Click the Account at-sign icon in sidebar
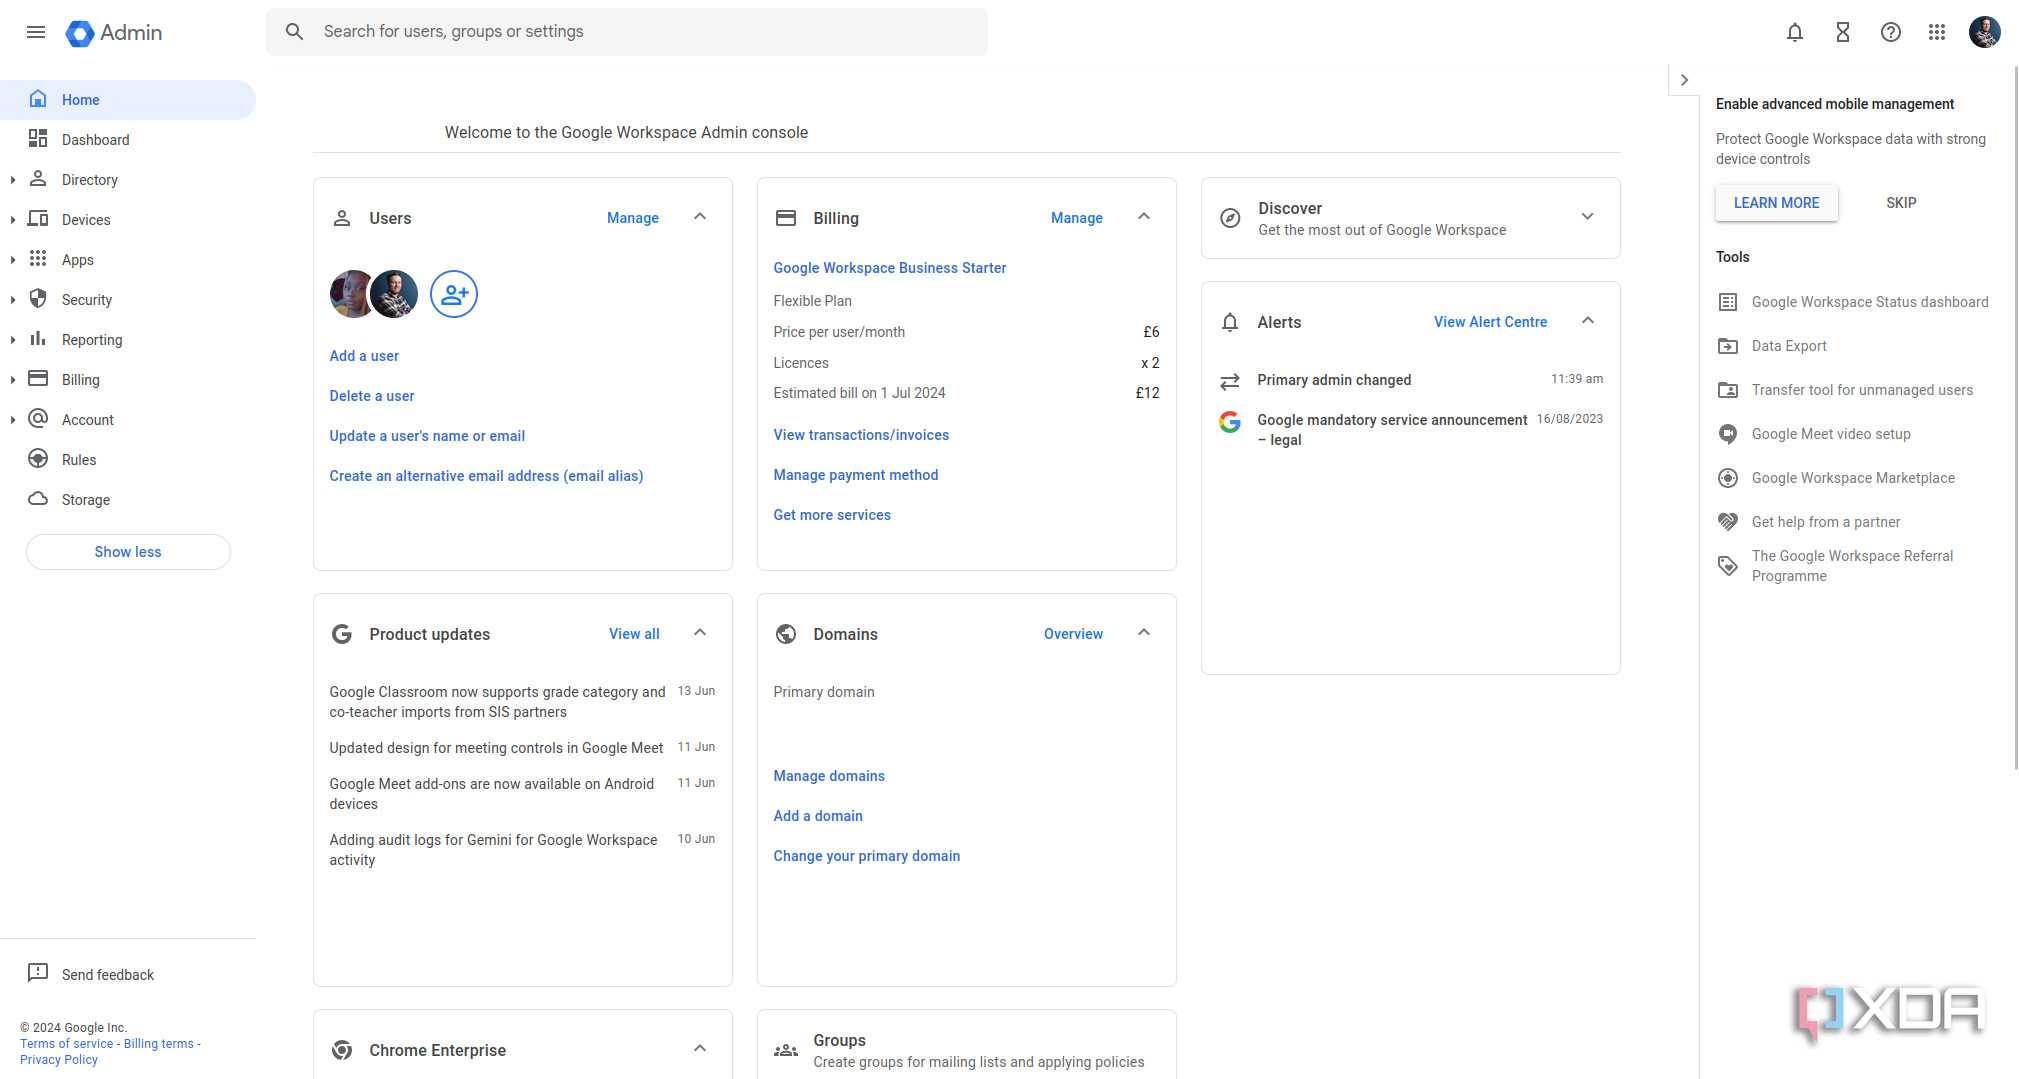 [x=38, y=419]
